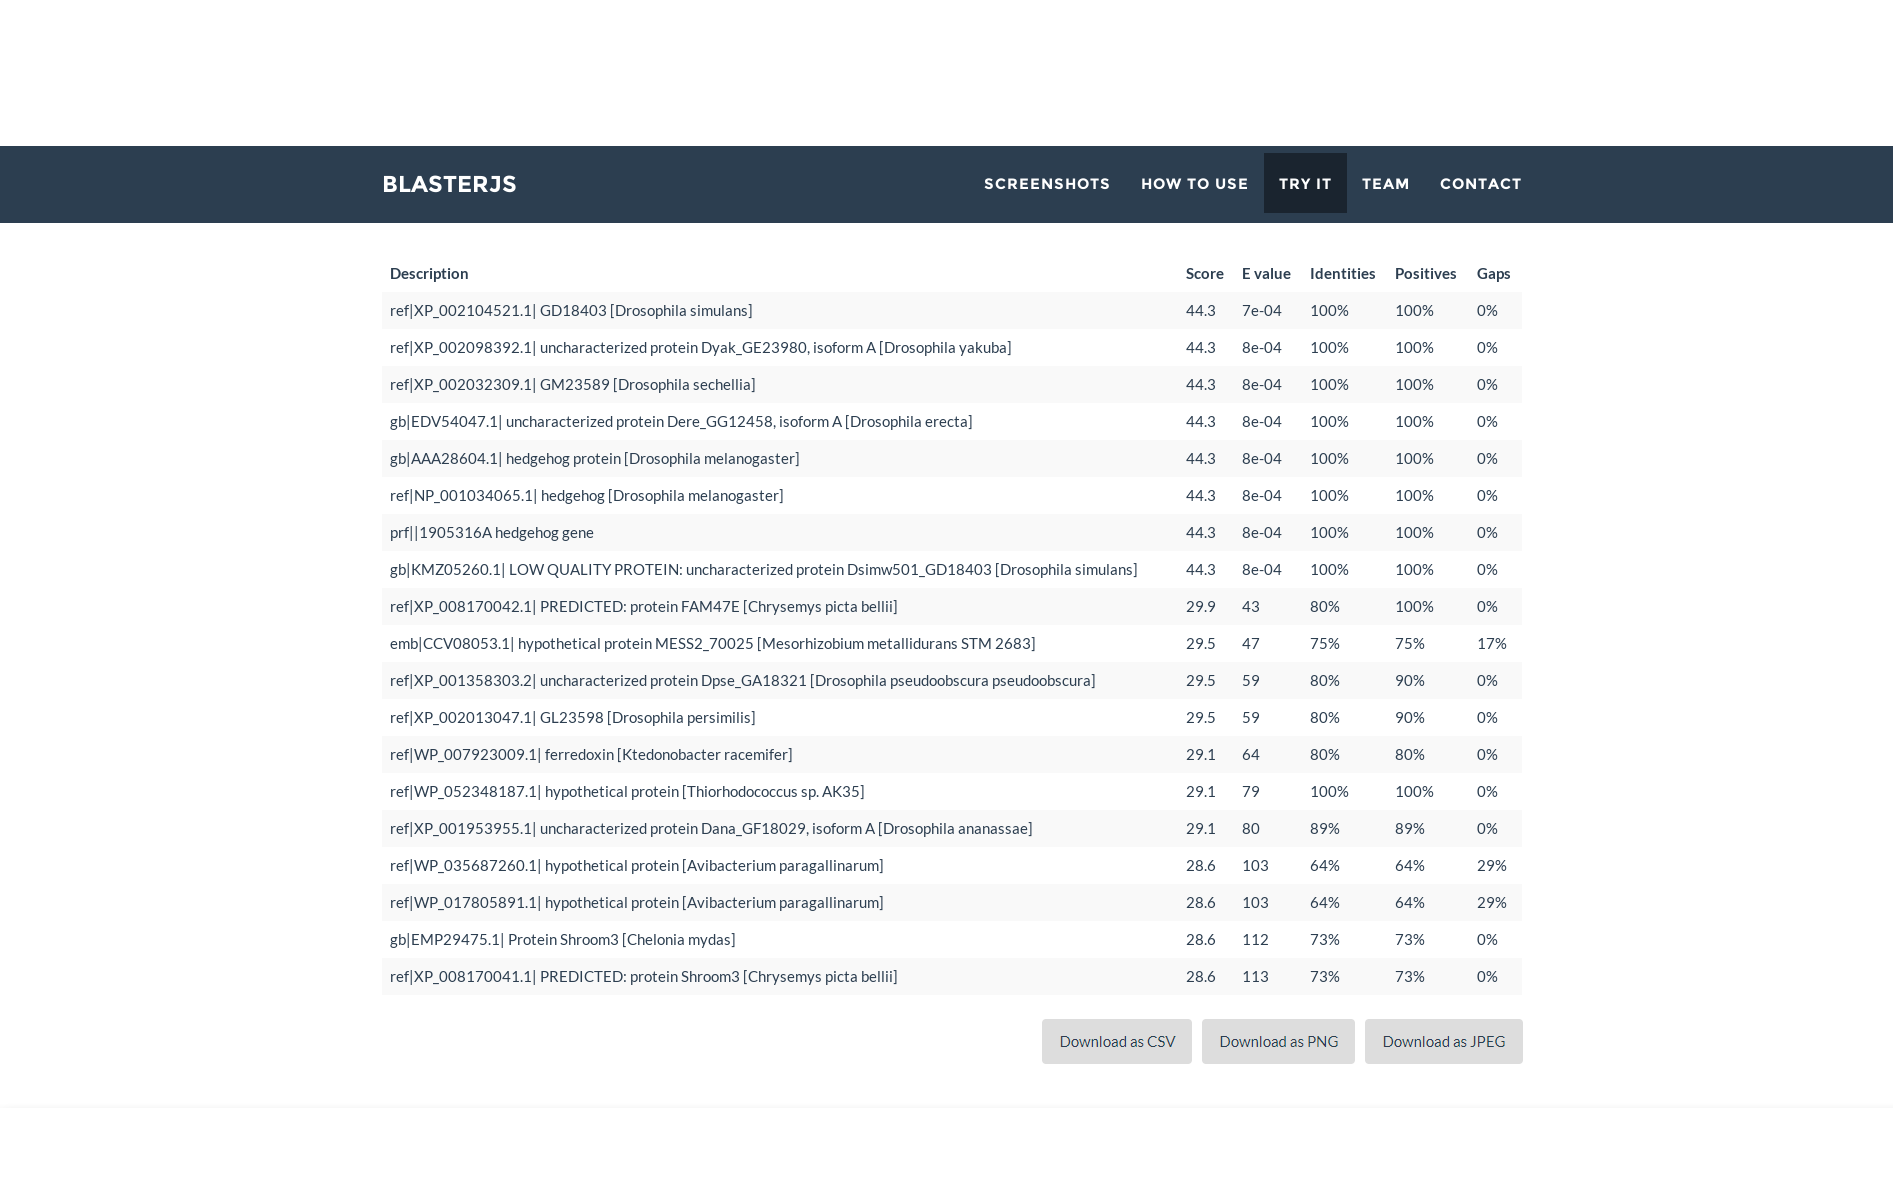The image size is (1893, 1200).
Task: Click the BLASTERJS brand logo
Action: (449, 184)
